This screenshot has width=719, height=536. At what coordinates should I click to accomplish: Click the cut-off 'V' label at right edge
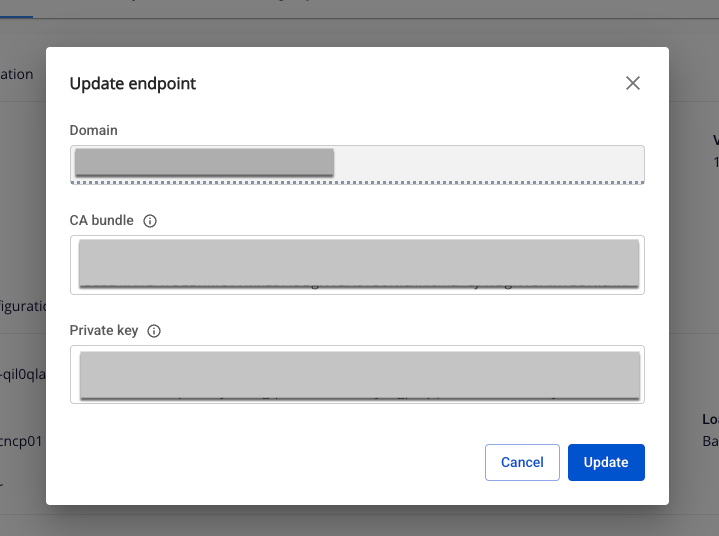(x=715, y=140)
